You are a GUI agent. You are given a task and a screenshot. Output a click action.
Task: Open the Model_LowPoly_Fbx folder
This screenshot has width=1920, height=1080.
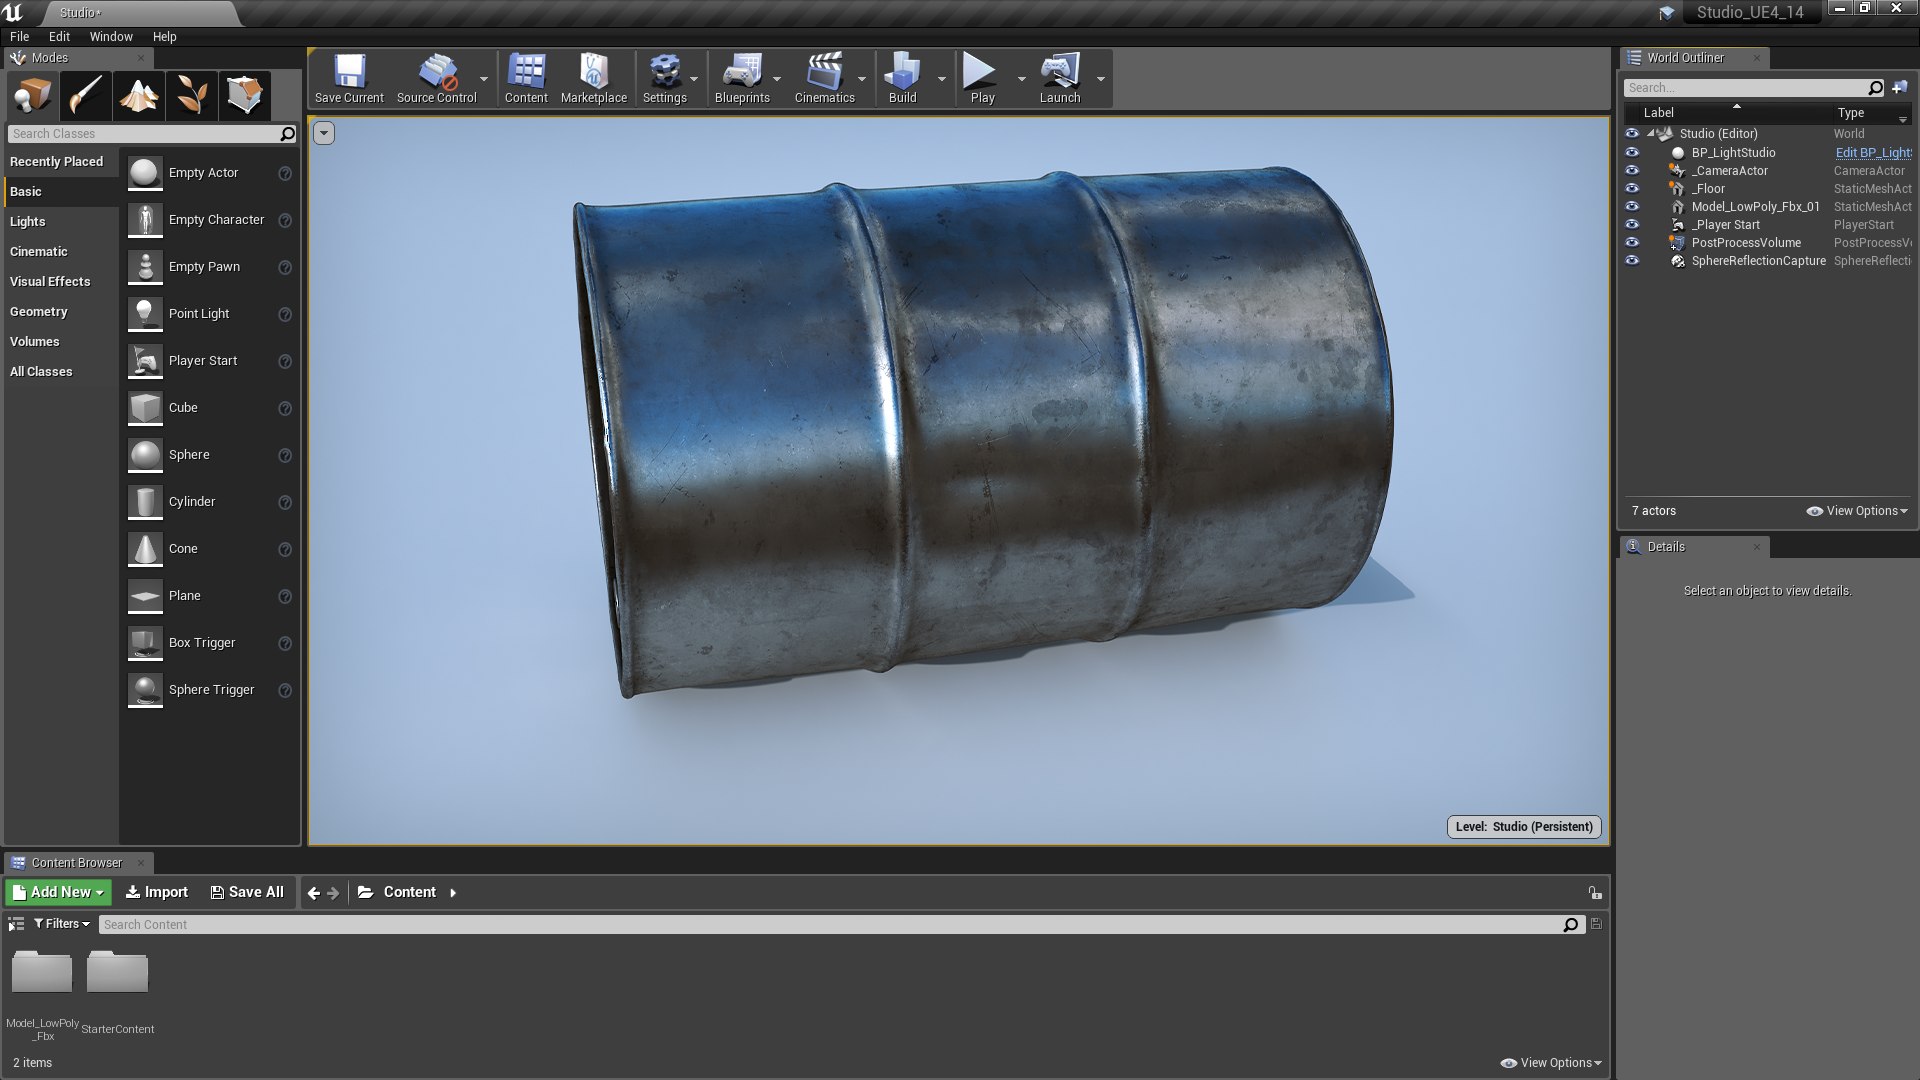pyautogui.click(x=42, y=972)
